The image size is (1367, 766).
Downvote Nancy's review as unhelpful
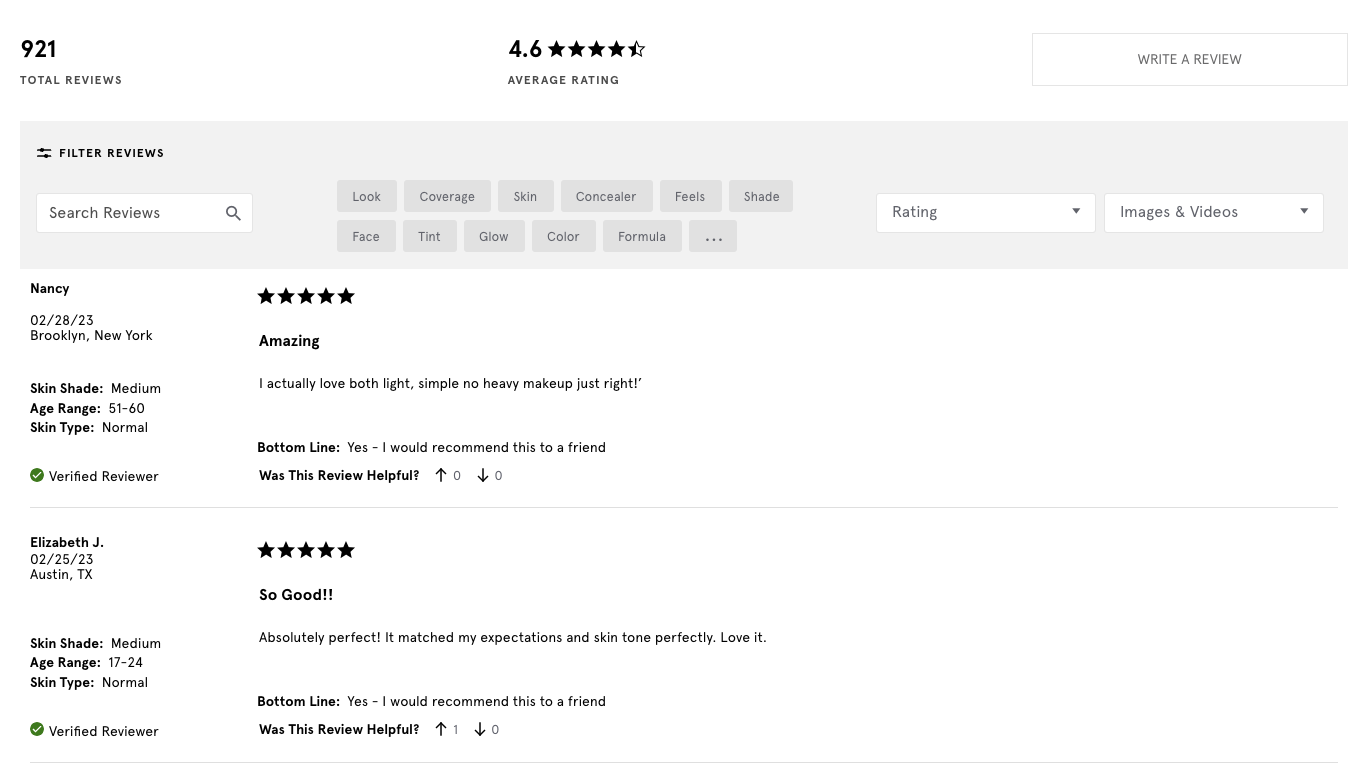483,476
